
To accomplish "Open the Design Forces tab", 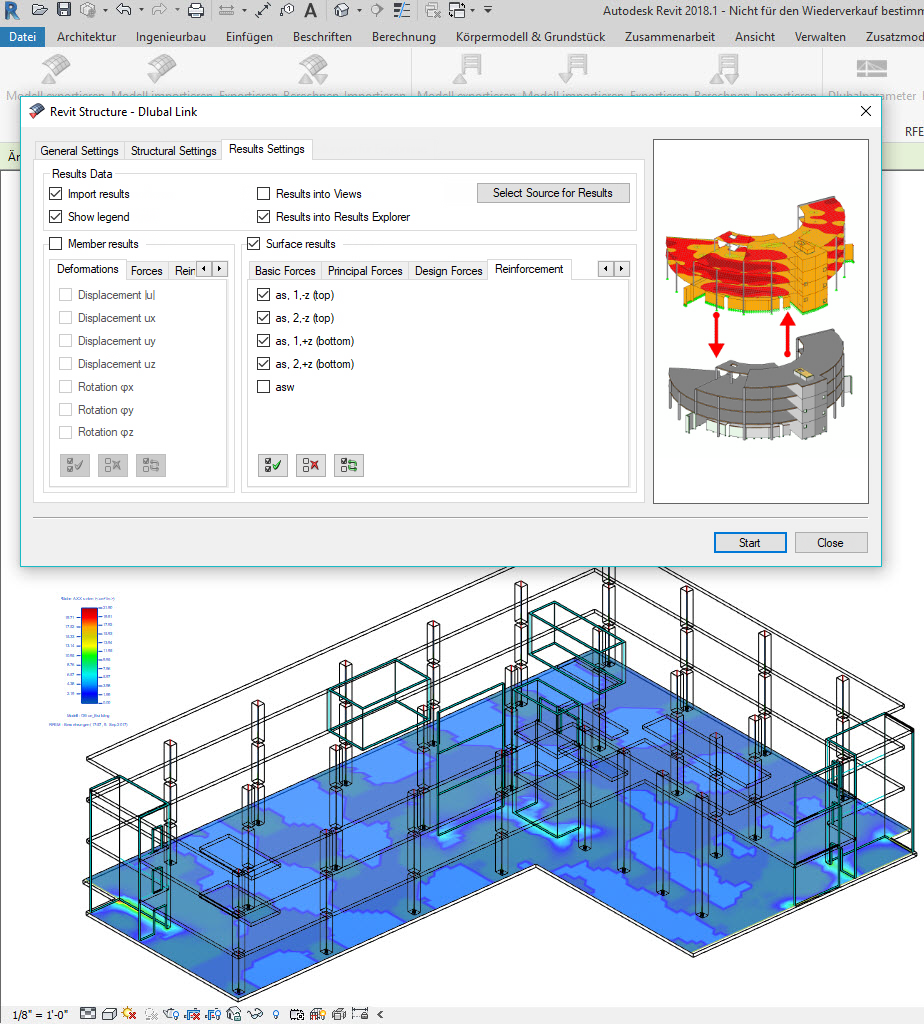I will coord(448,271).
